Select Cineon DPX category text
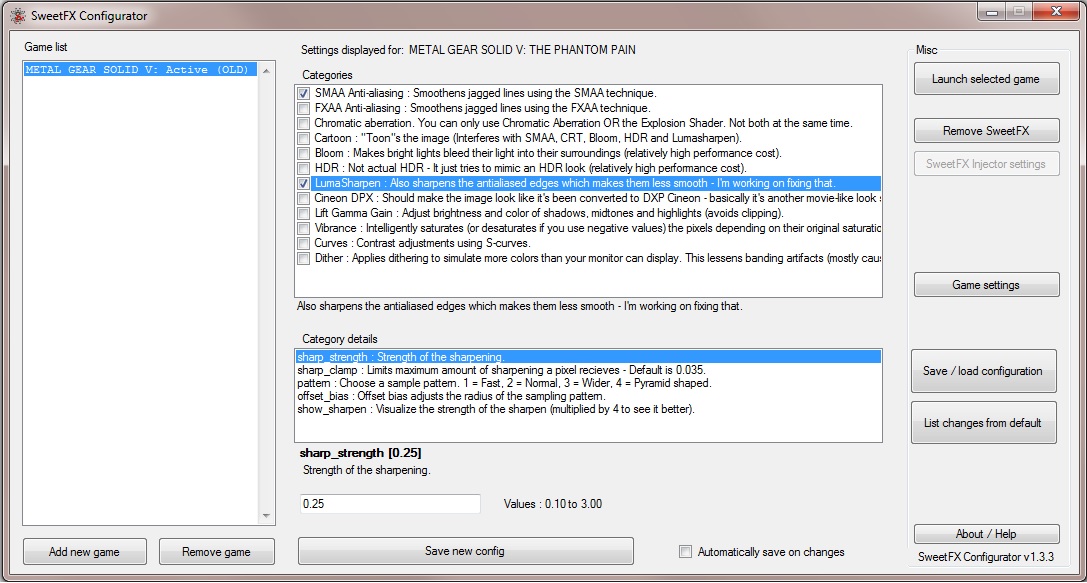The width and height of the screenshot is (1087, 583). 598,198
